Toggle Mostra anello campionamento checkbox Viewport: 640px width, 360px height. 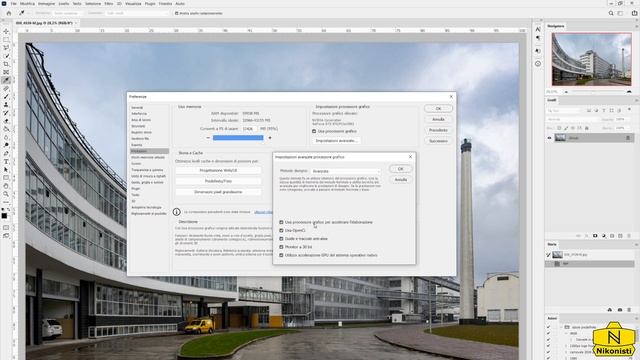(176, 13)
